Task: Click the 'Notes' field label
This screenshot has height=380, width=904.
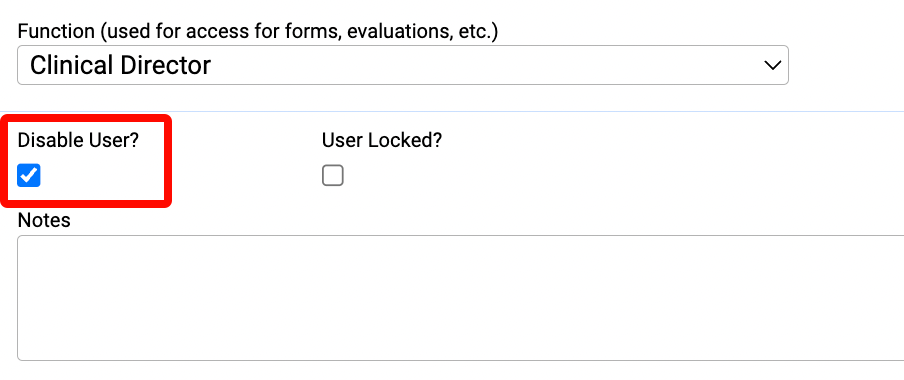Action: click(x=44, y=220)
